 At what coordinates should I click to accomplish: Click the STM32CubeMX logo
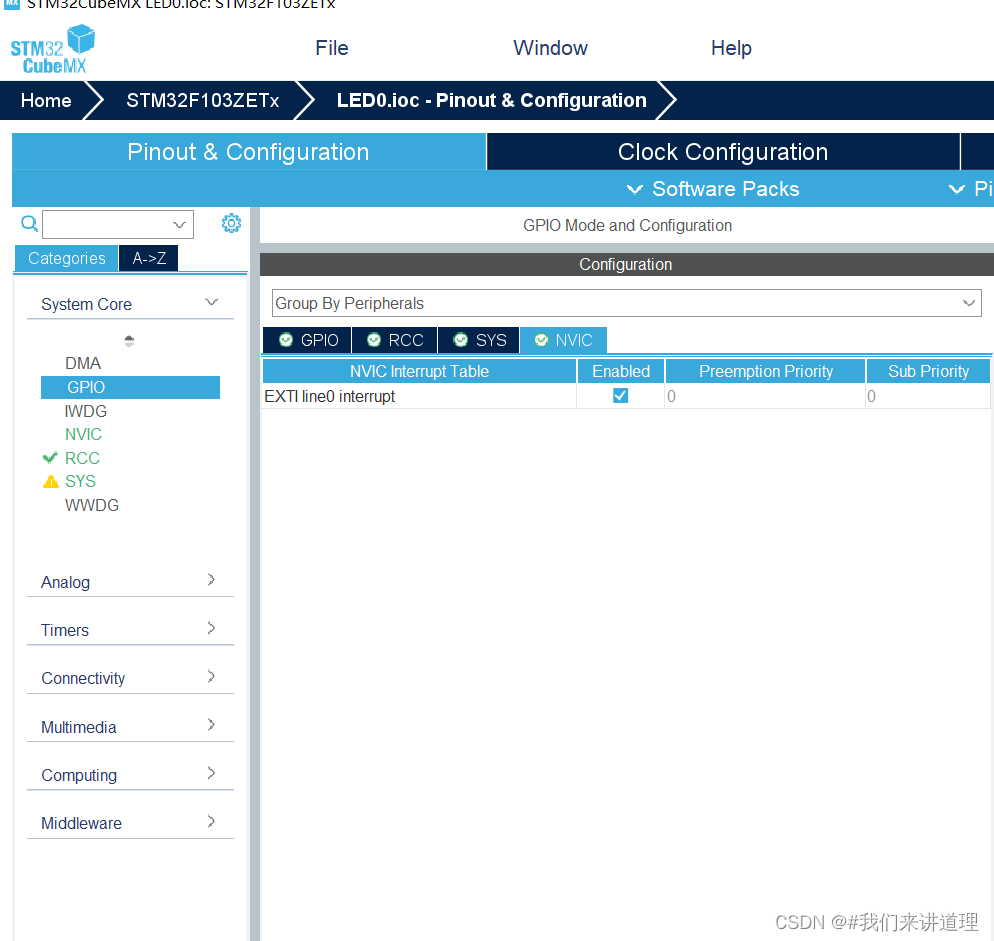[53, 49]
